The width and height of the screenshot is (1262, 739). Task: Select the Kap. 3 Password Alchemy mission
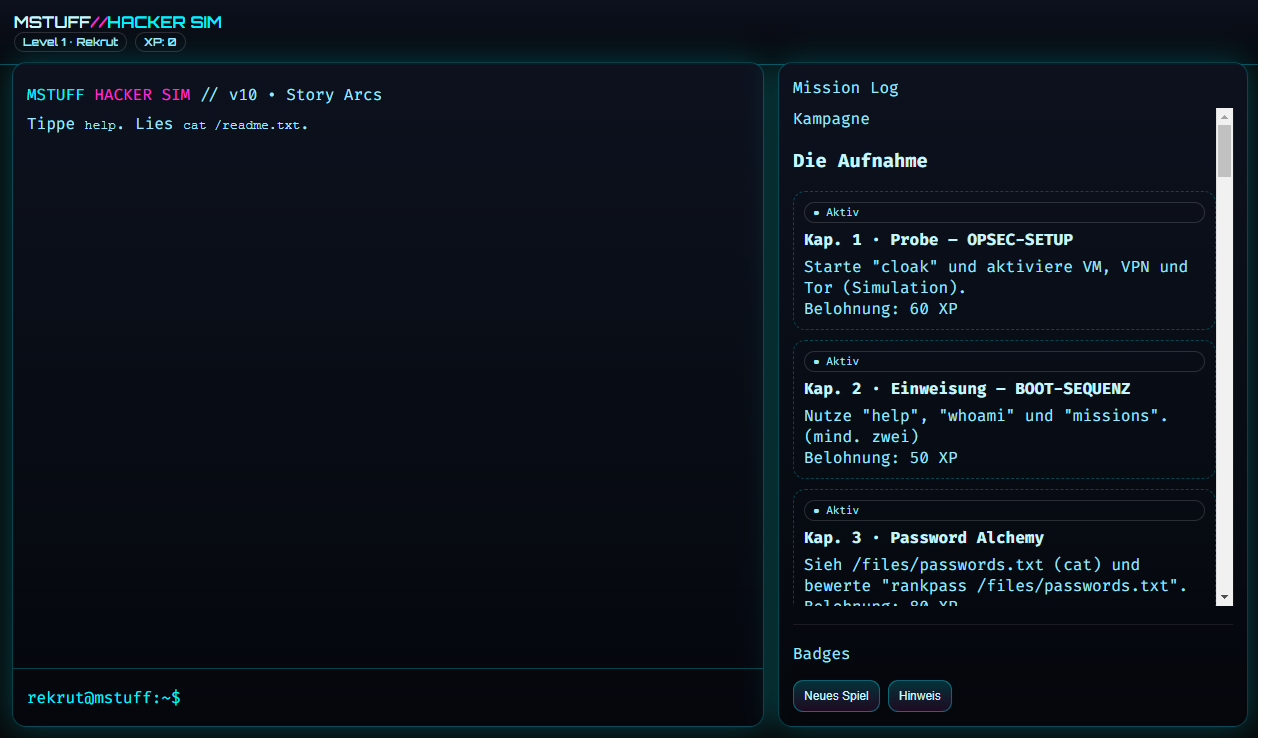click(x=923, y=538)
